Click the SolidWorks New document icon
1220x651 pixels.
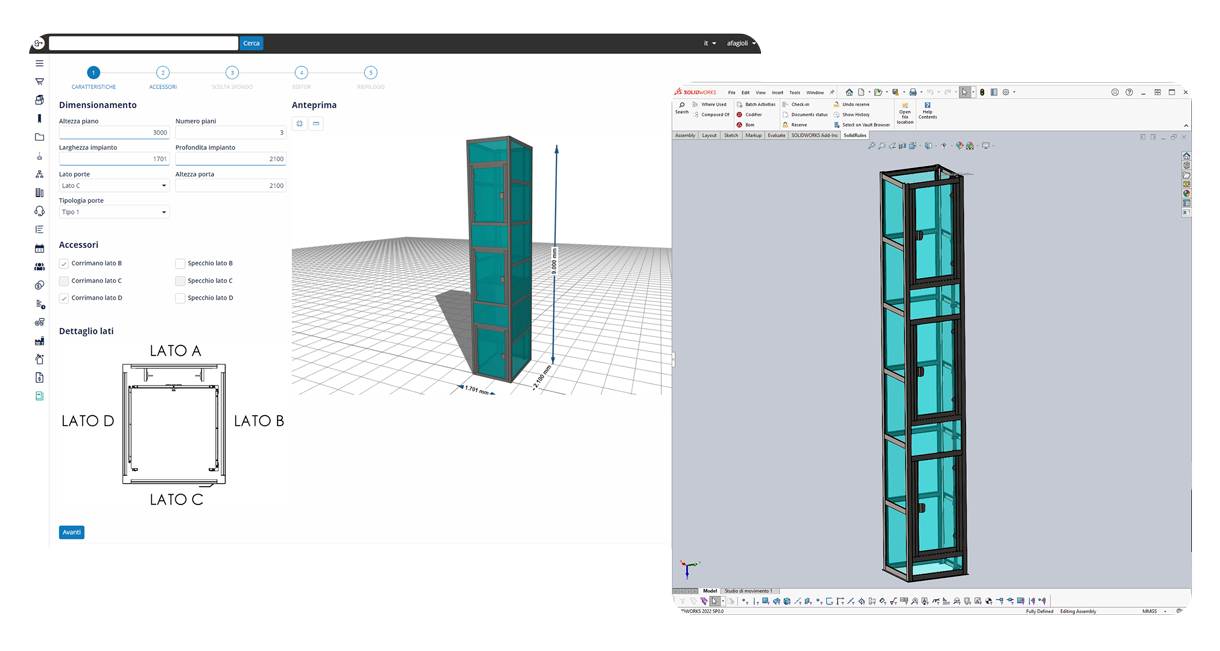click(x=862, y=92)
